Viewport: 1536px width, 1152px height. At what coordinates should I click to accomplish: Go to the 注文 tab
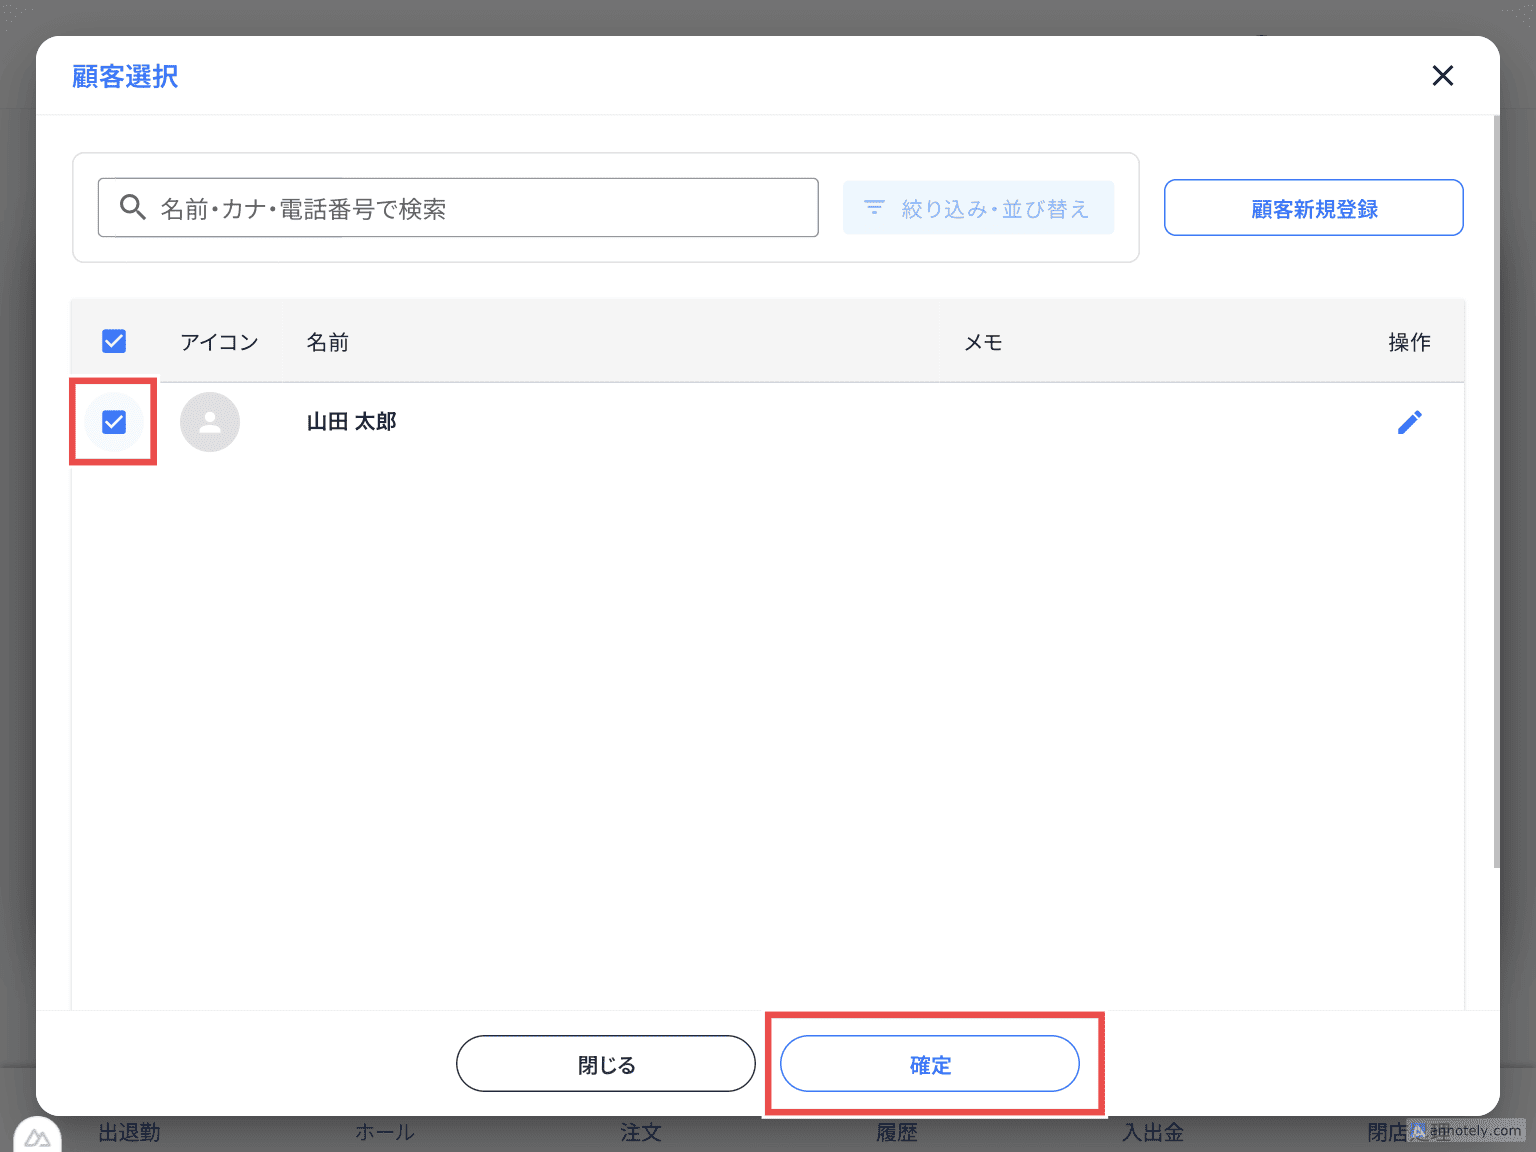[x=641, y=1133]
